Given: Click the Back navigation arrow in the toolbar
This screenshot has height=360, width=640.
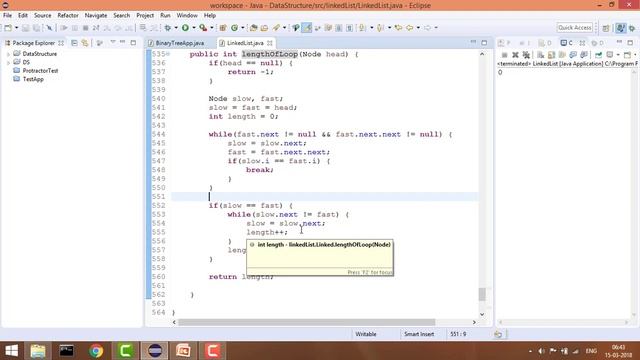Looking at the screenshot, I should (x=409, y=28).
